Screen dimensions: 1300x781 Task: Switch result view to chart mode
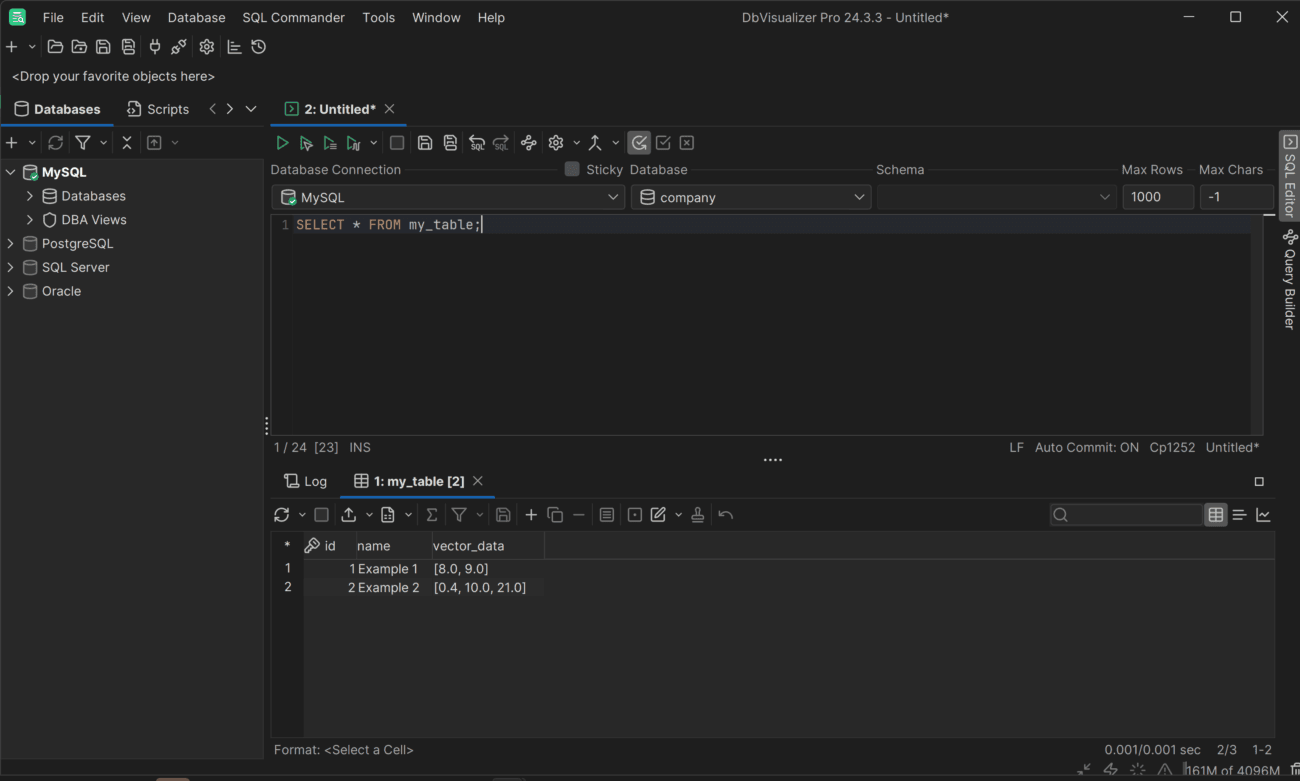point(1263,515)
